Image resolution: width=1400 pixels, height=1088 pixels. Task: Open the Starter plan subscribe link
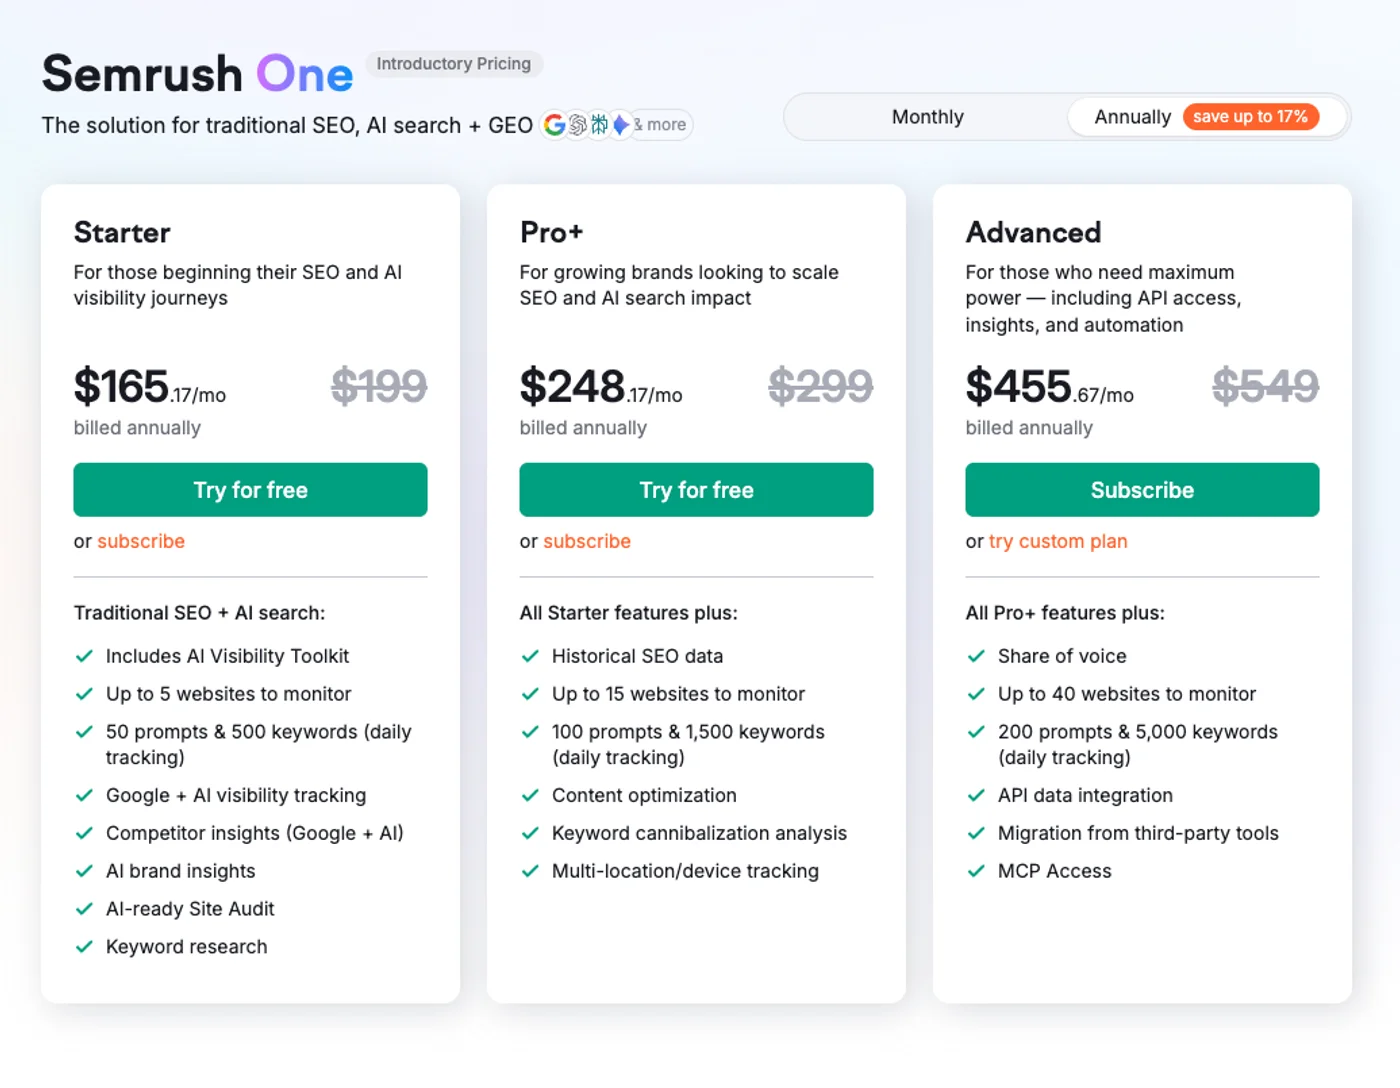tap(141, 541)
